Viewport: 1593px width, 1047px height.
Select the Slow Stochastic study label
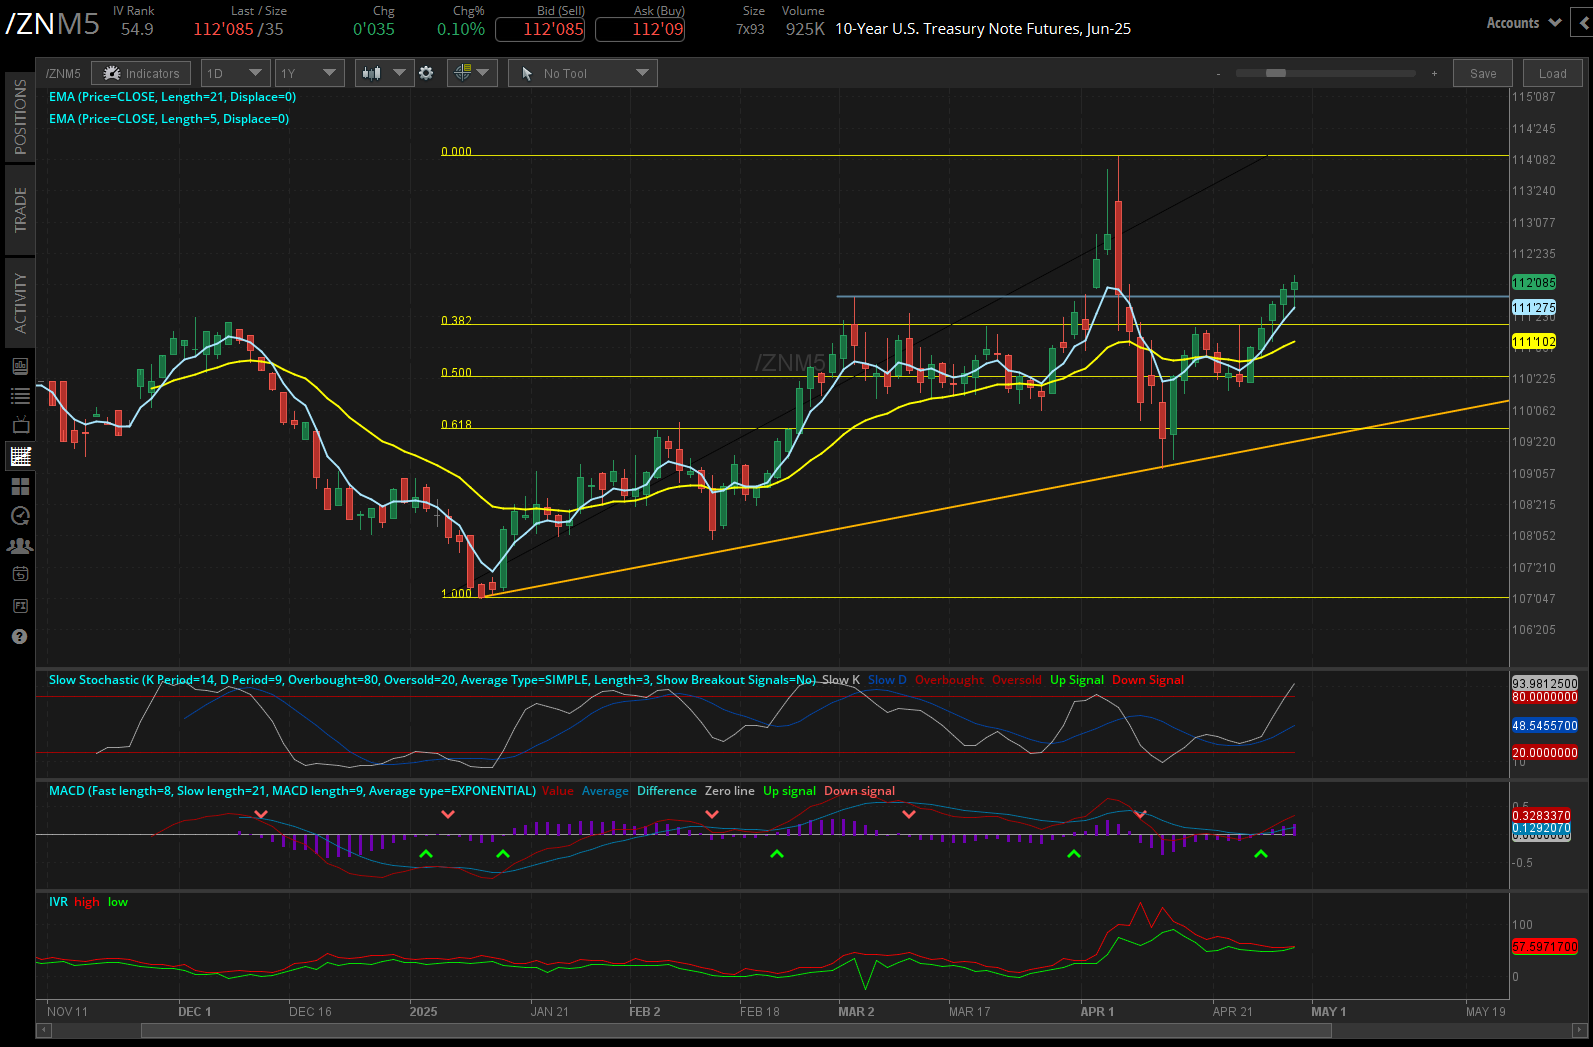[432, 680]
